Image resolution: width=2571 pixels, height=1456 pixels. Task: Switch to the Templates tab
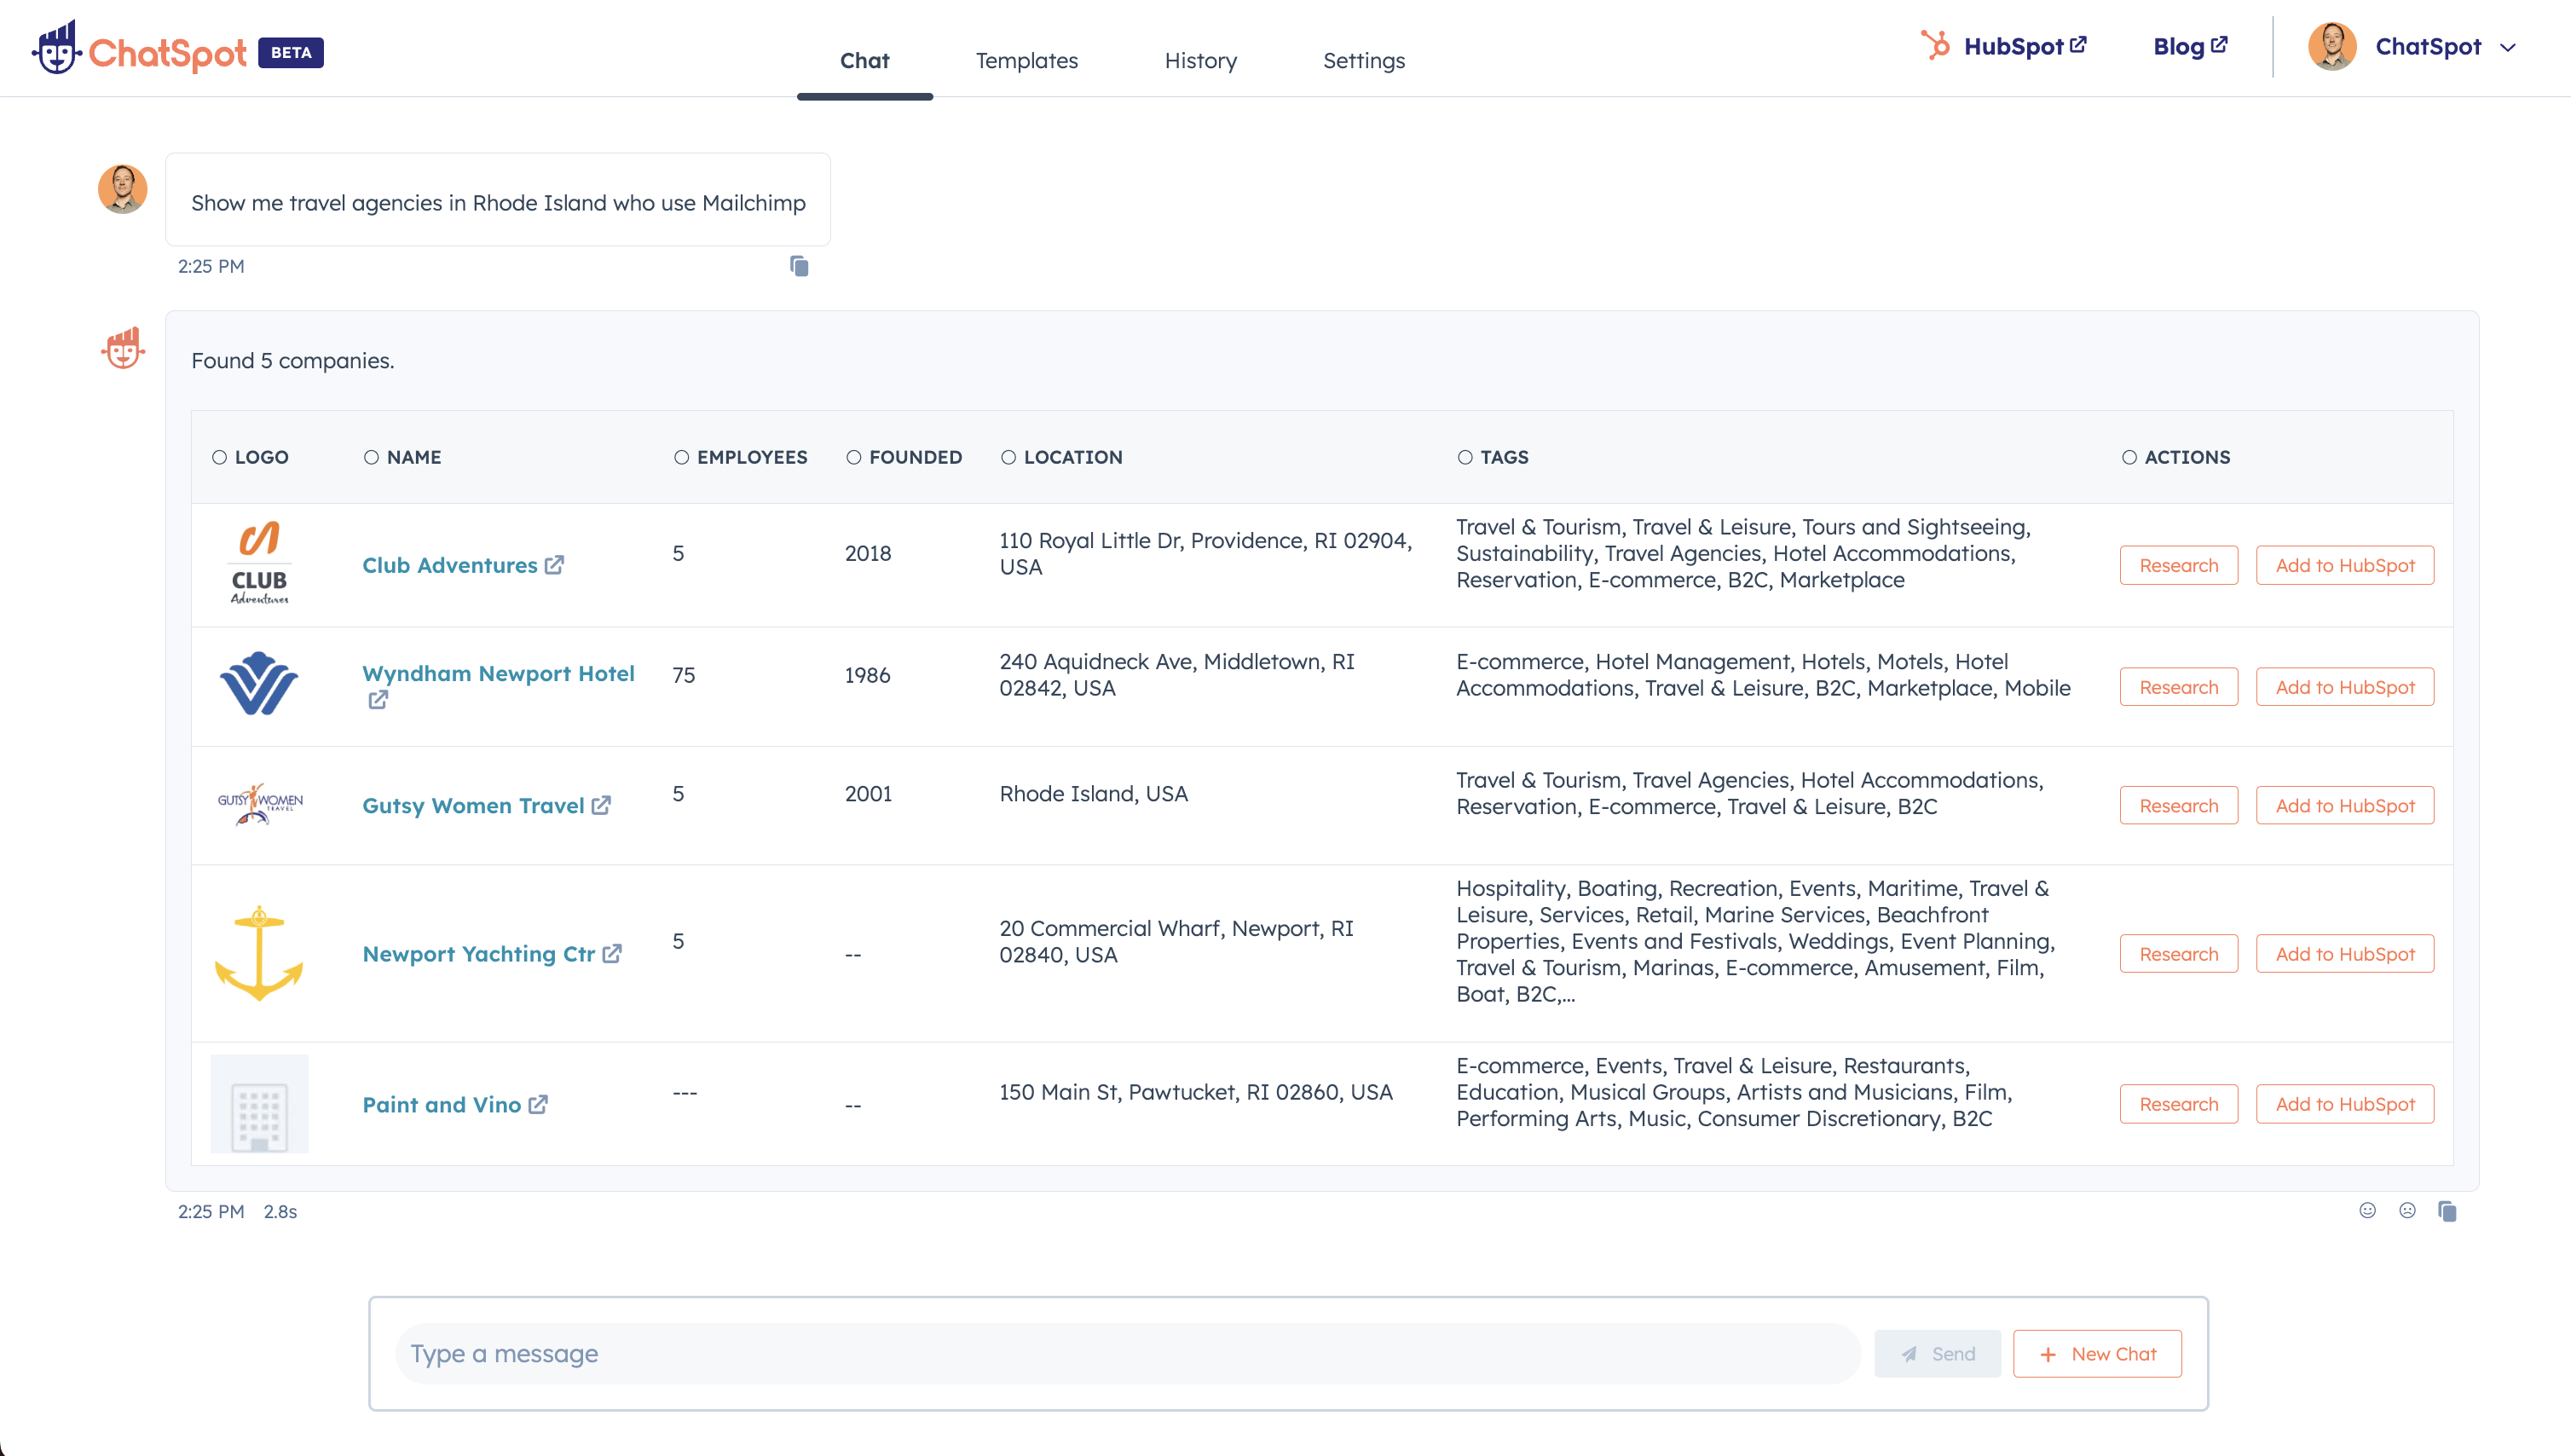1028,60
